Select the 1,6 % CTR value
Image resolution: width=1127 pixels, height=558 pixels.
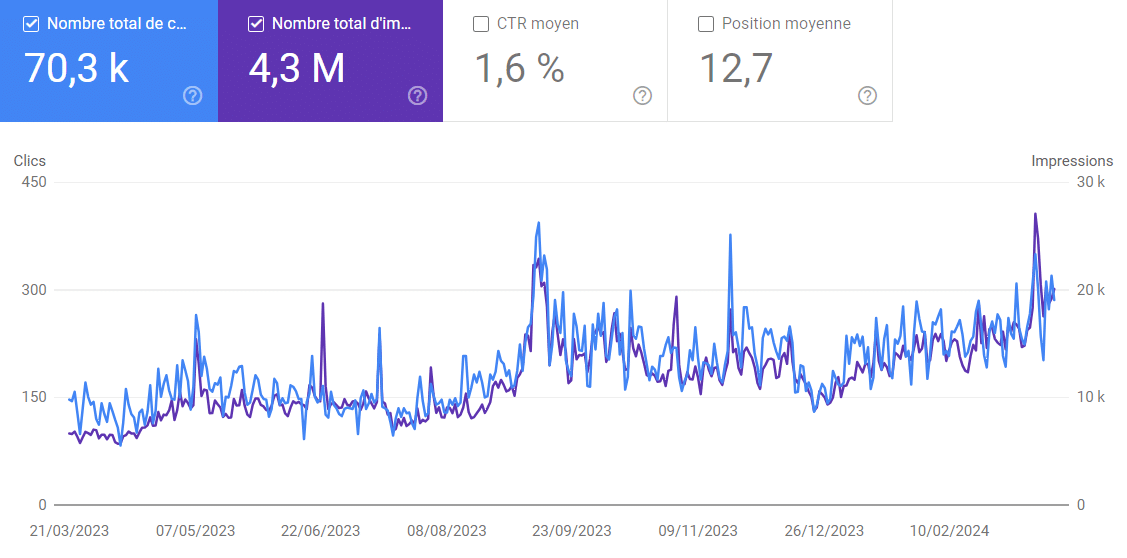[519, 68]
